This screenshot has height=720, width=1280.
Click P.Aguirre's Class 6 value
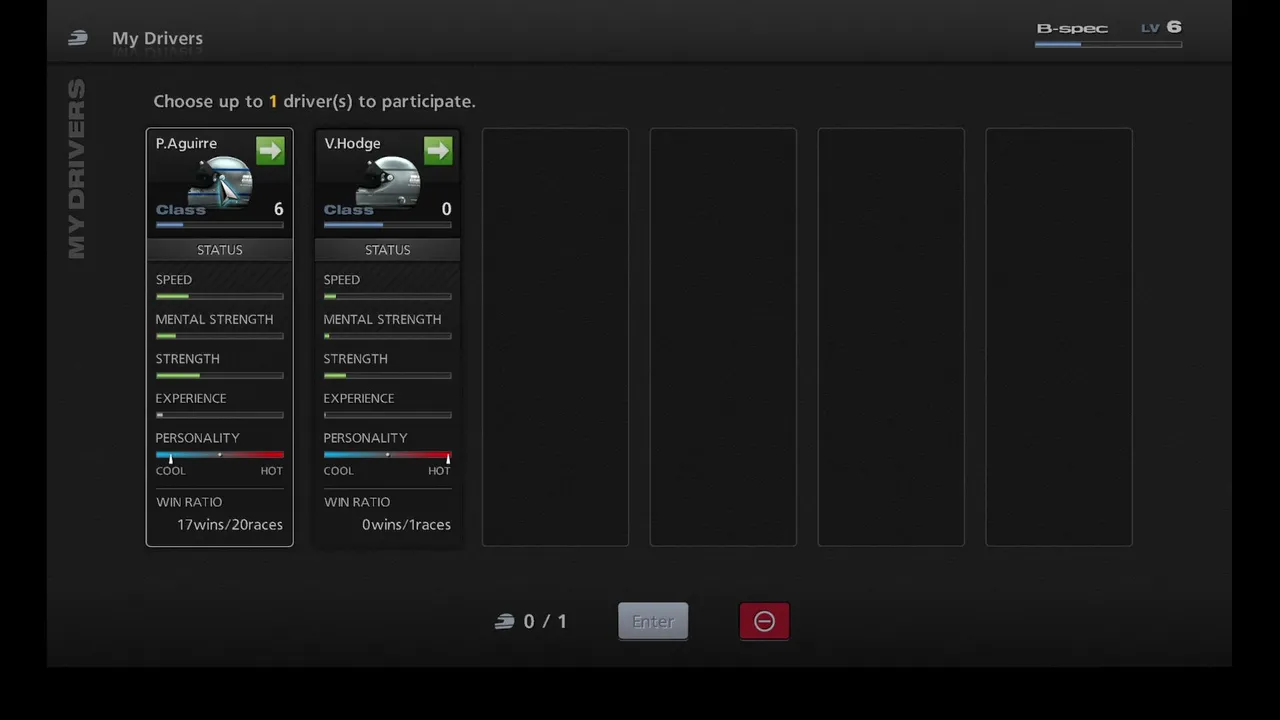click(278, 209)
